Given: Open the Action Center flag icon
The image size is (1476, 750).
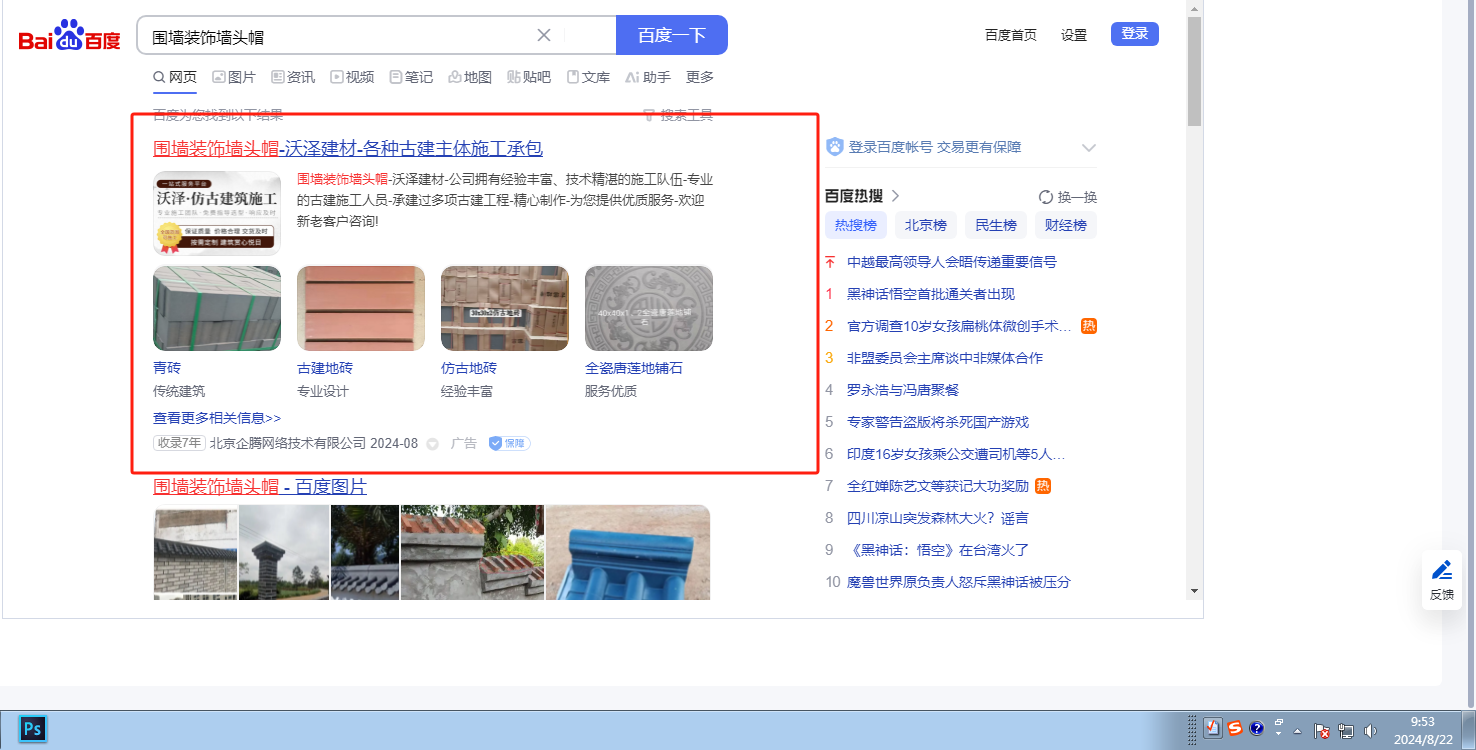Looking at the screenshot, I should tap(1321, 731).
